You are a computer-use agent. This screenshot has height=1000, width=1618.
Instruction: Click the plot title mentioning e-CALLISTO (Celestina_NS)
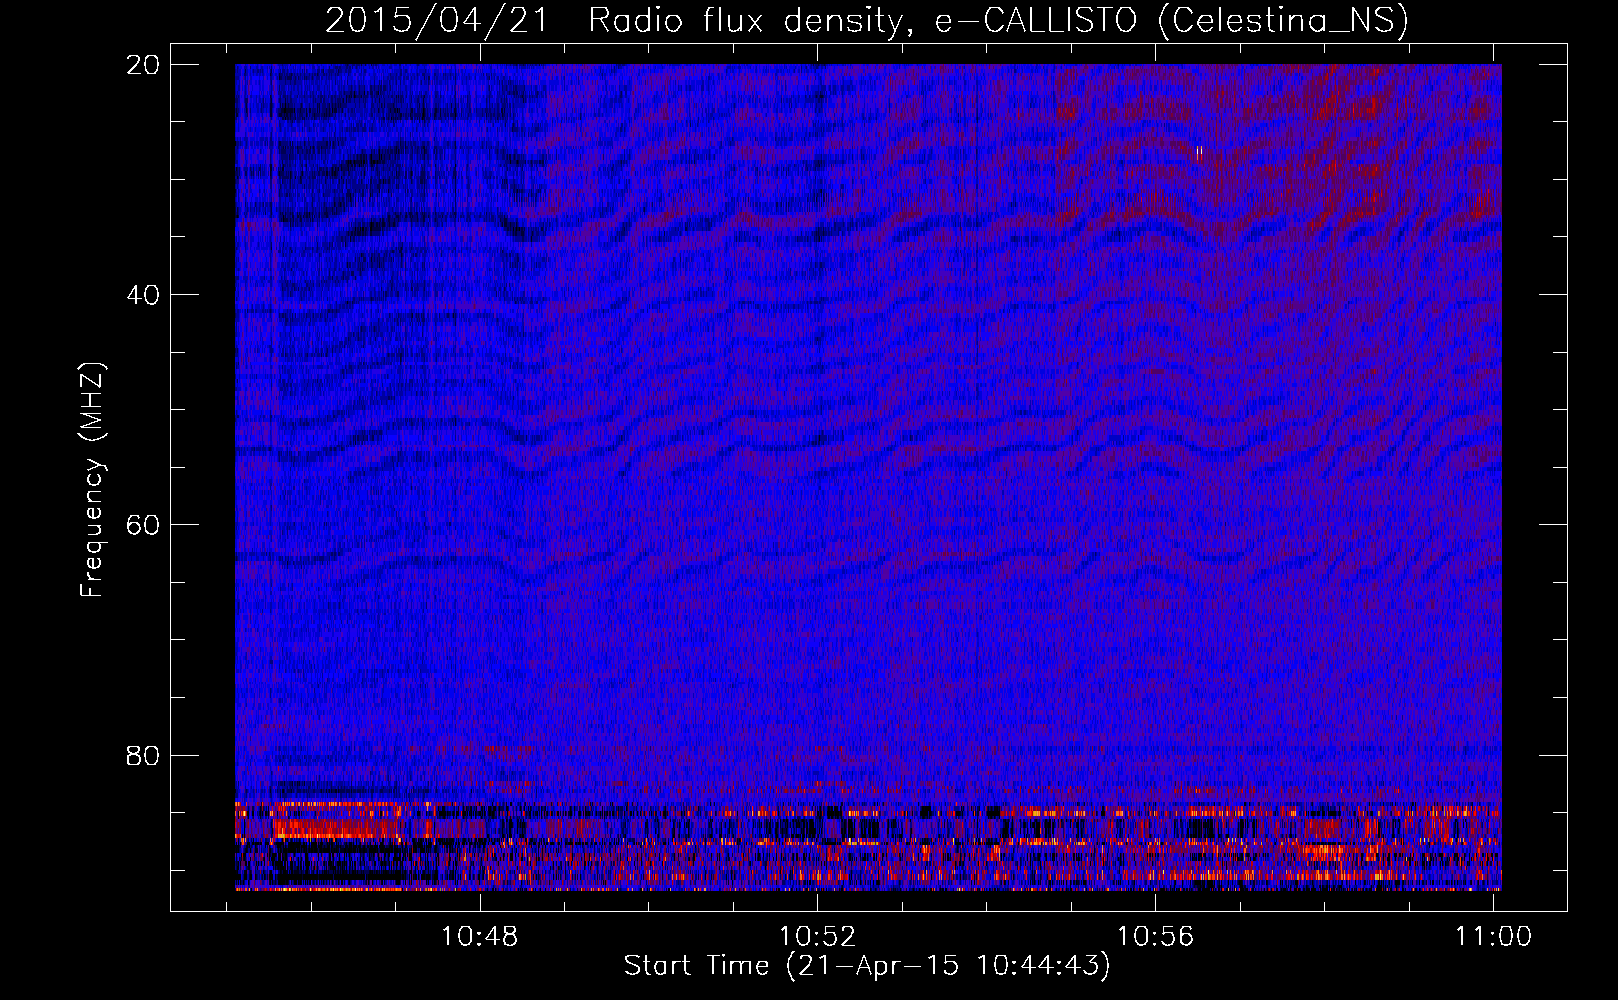867,21
